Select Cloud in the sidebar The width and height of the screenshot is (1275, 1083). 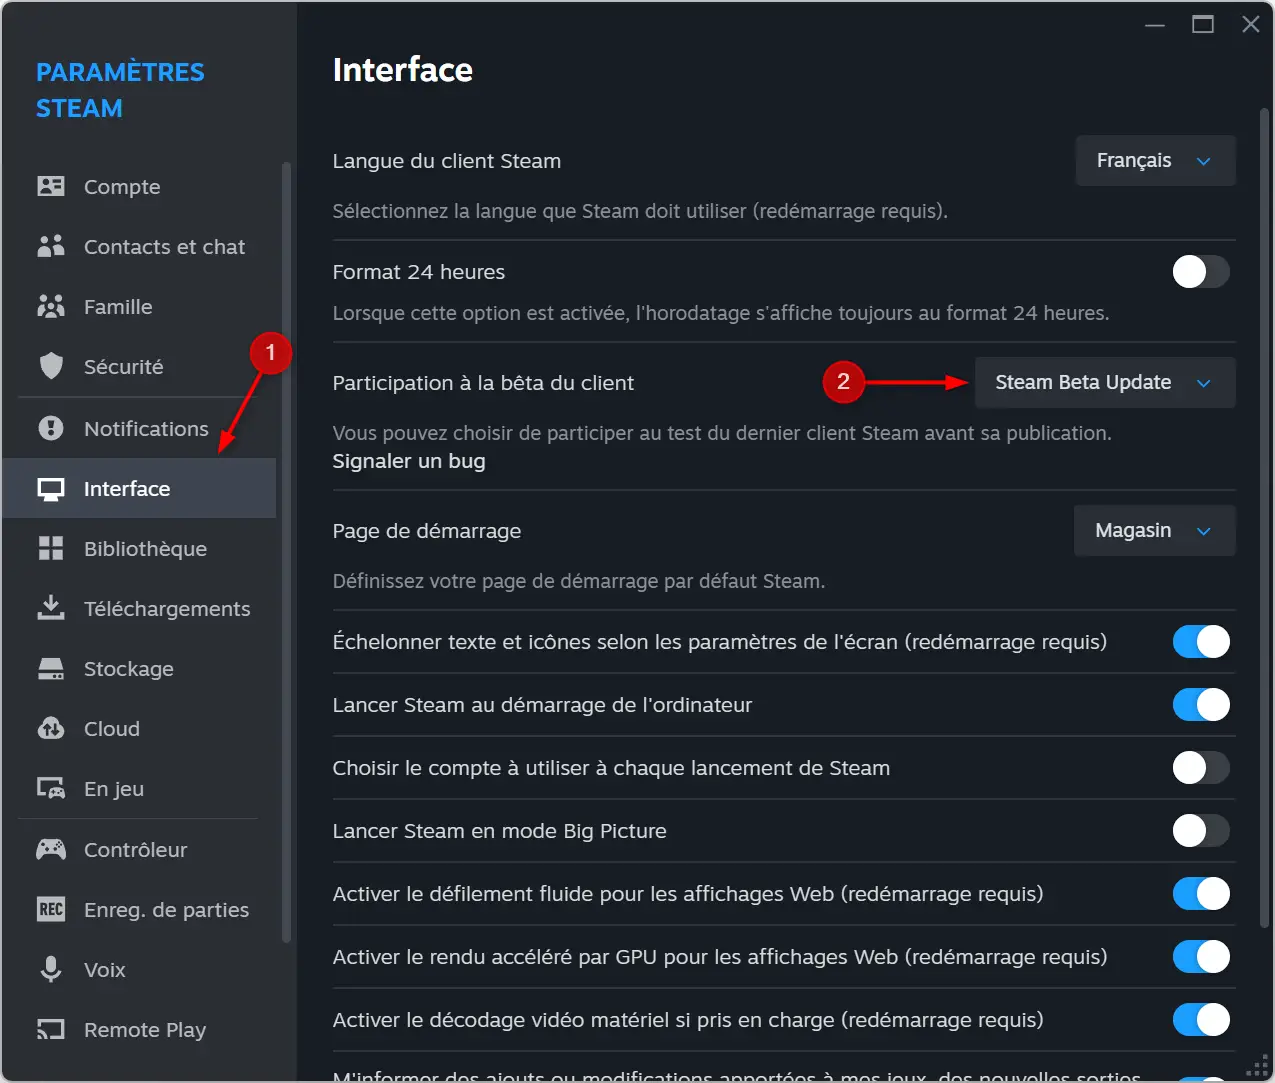(x=139, y=728)
